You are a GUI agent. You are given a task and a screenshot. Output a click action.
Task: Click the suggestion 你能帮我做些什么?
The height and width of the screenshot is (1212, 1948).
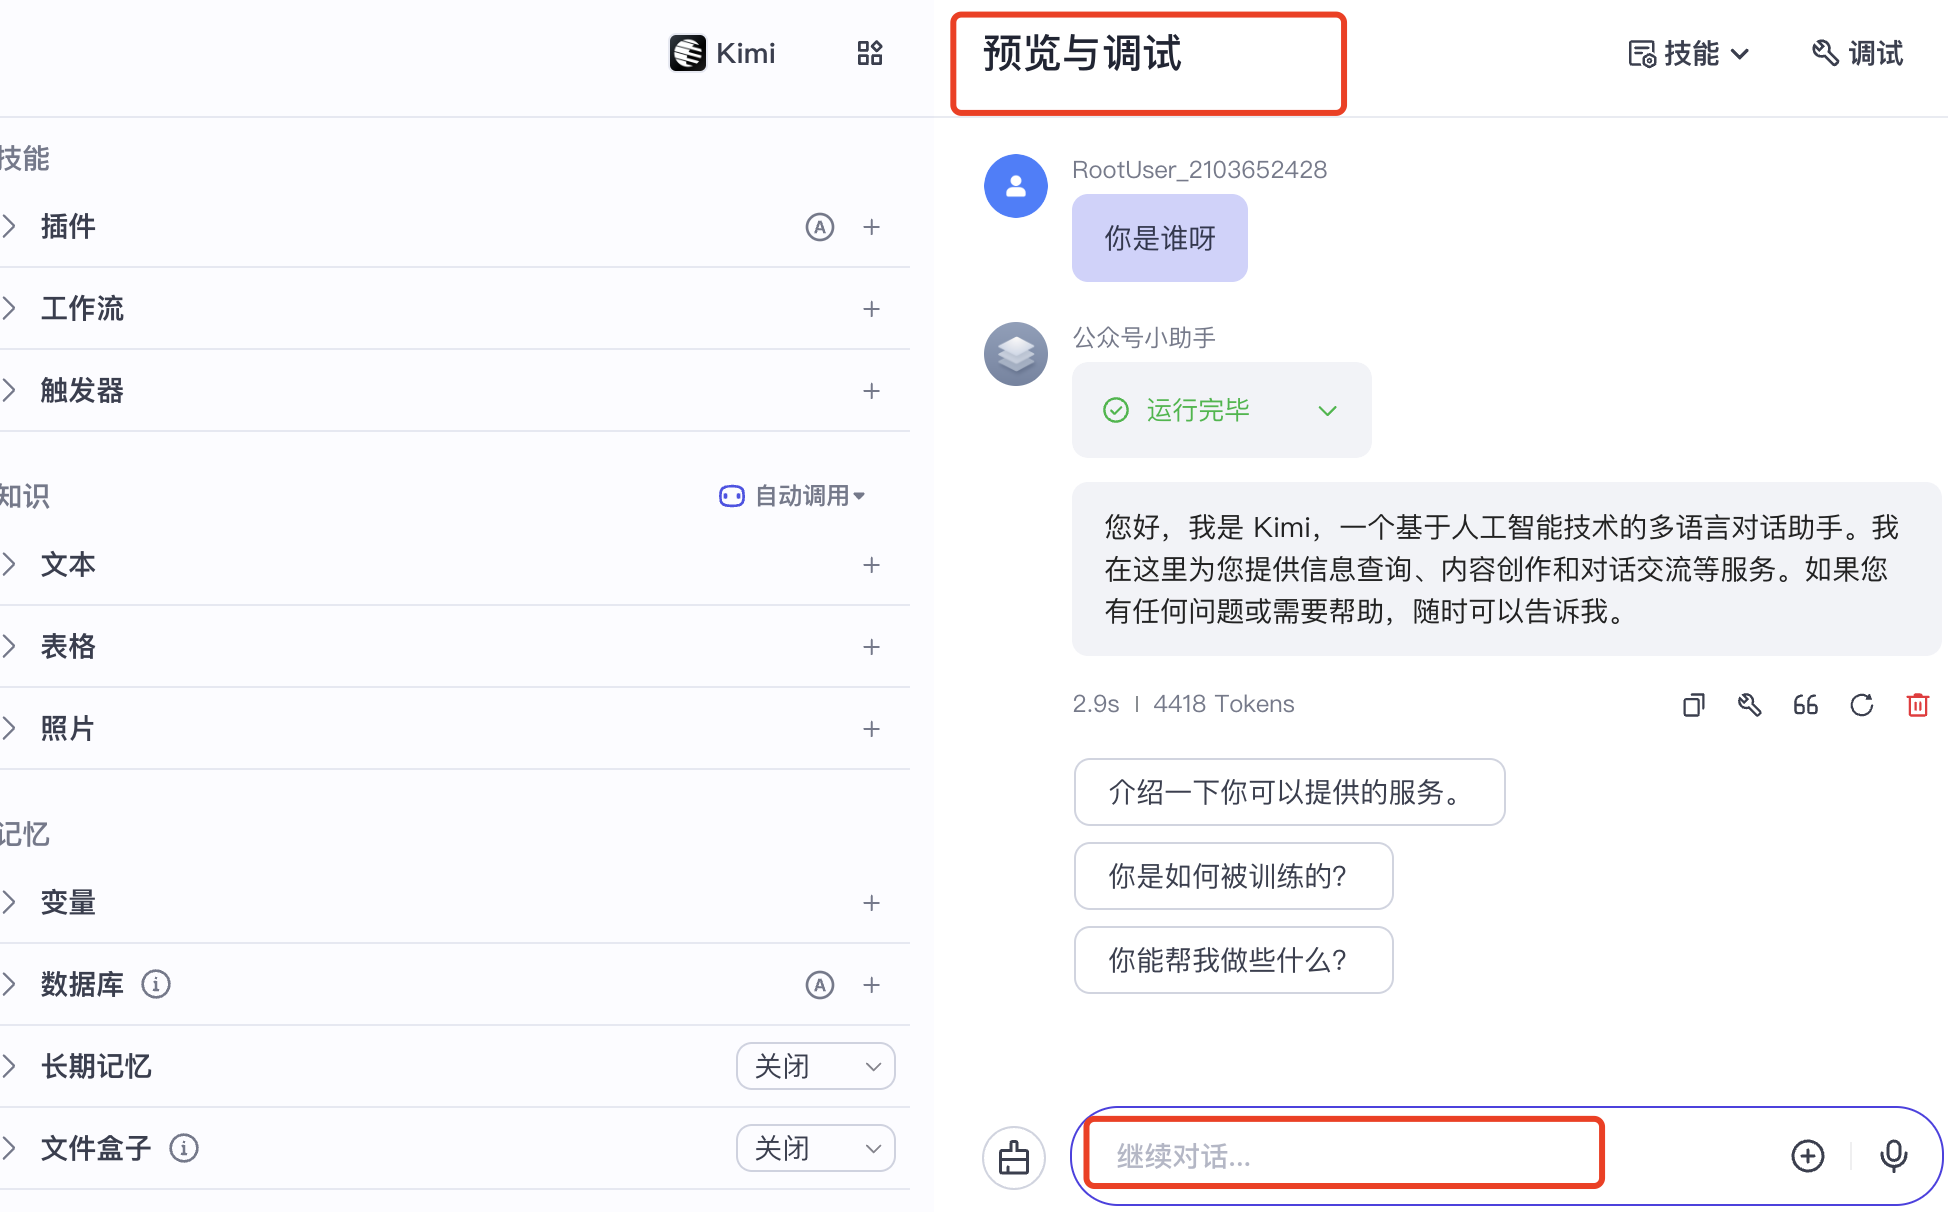coord(1232,960)
